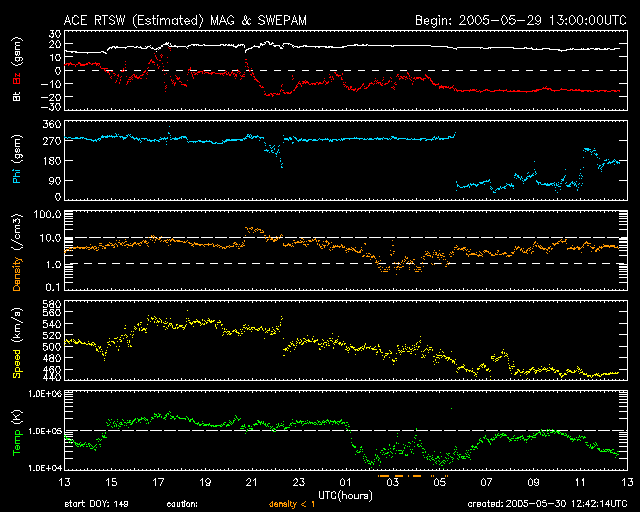Click the "10.0" tick on the Density axis

point(51,238)
